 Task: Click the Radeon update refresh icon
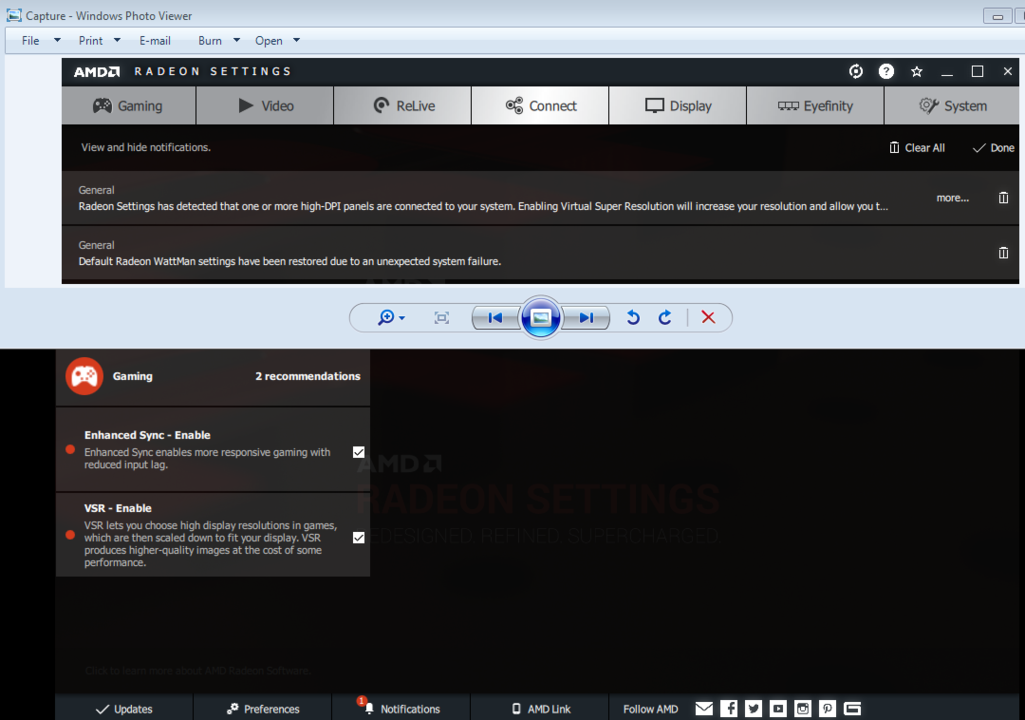(x=856, y=71)
